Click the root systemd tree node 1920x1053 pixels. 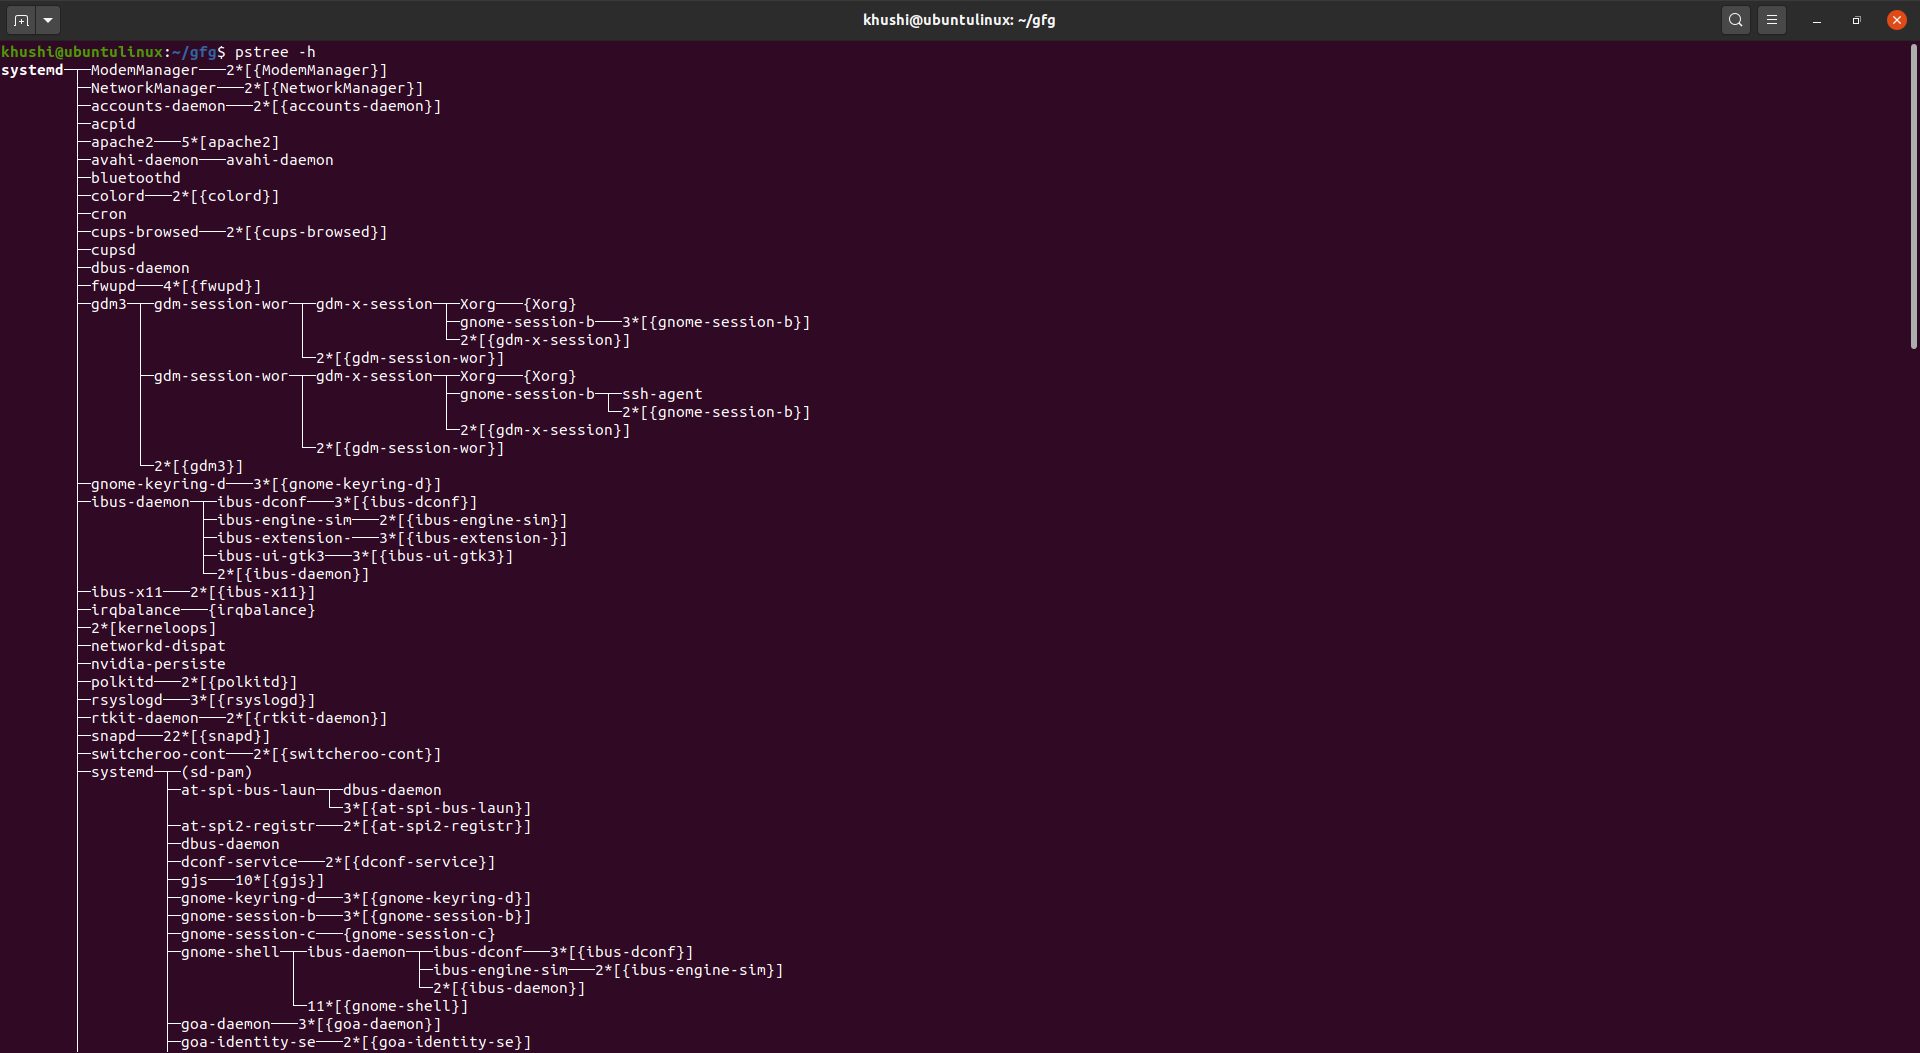coord(32,70)
